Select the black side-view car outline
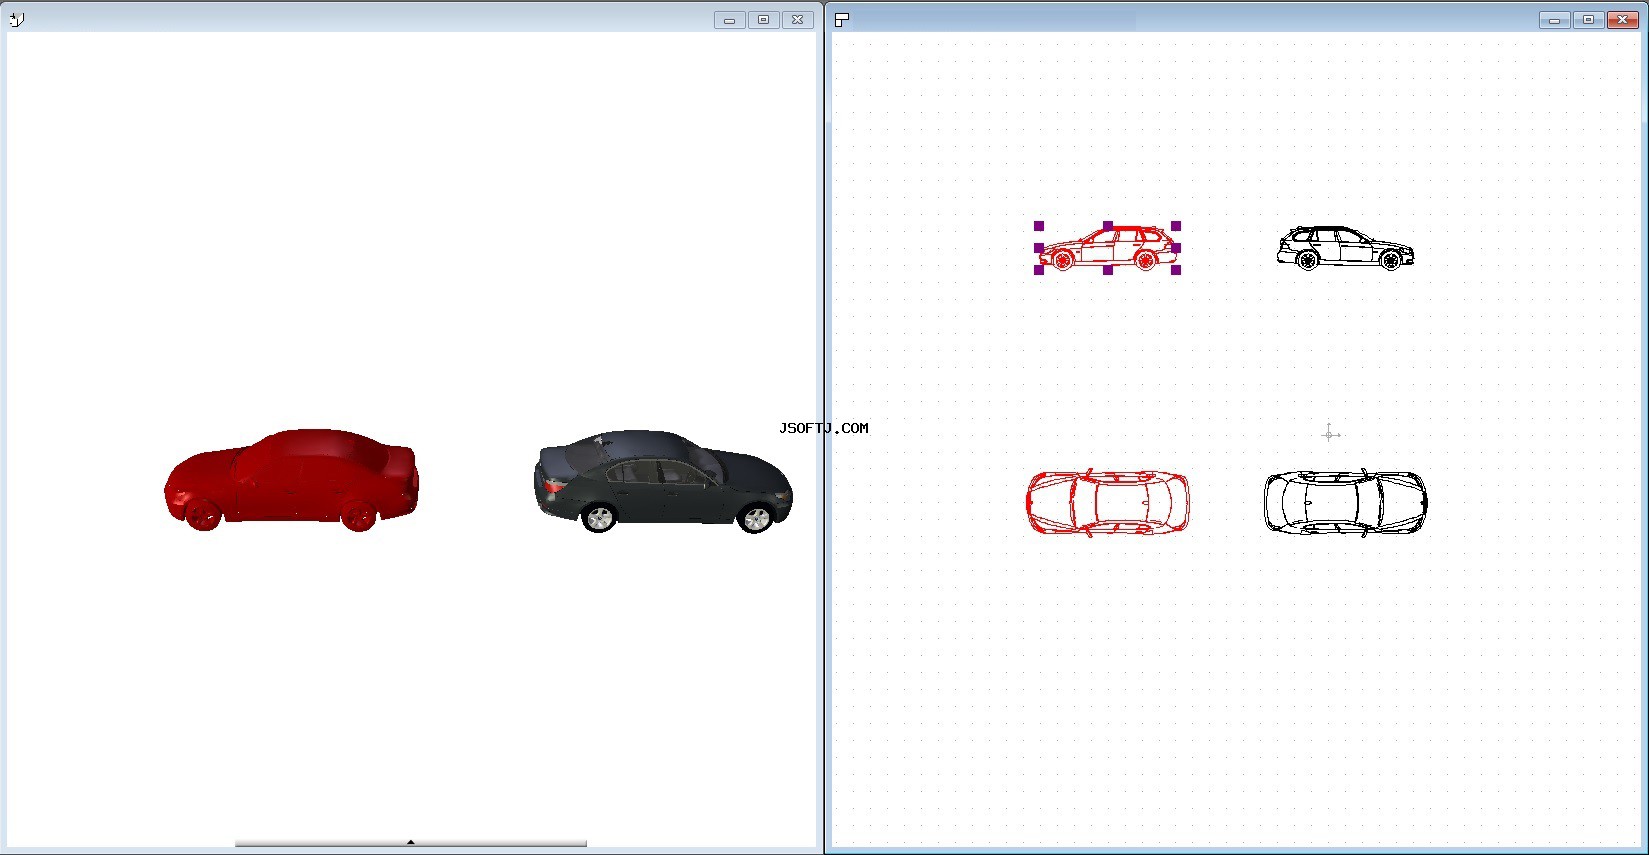This screenshot has height=855, width=1649. click(x=1345, y=248)
